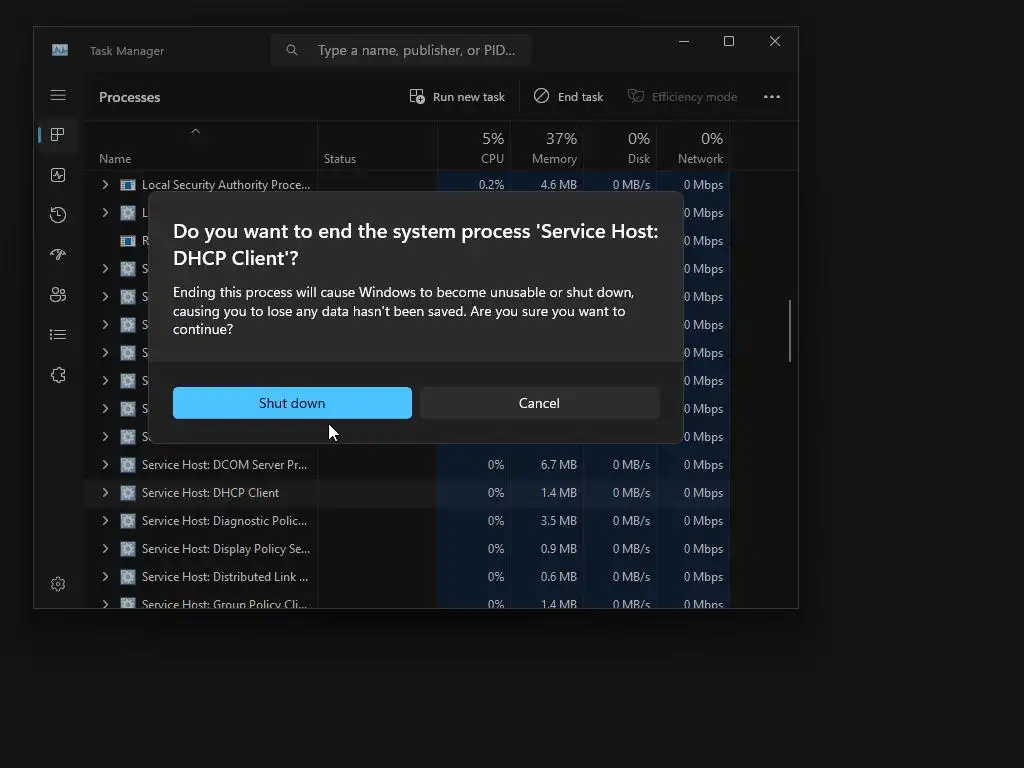Confirm with the Shut down button
This screenshot has width=1024, height=768.
point(292,403)
